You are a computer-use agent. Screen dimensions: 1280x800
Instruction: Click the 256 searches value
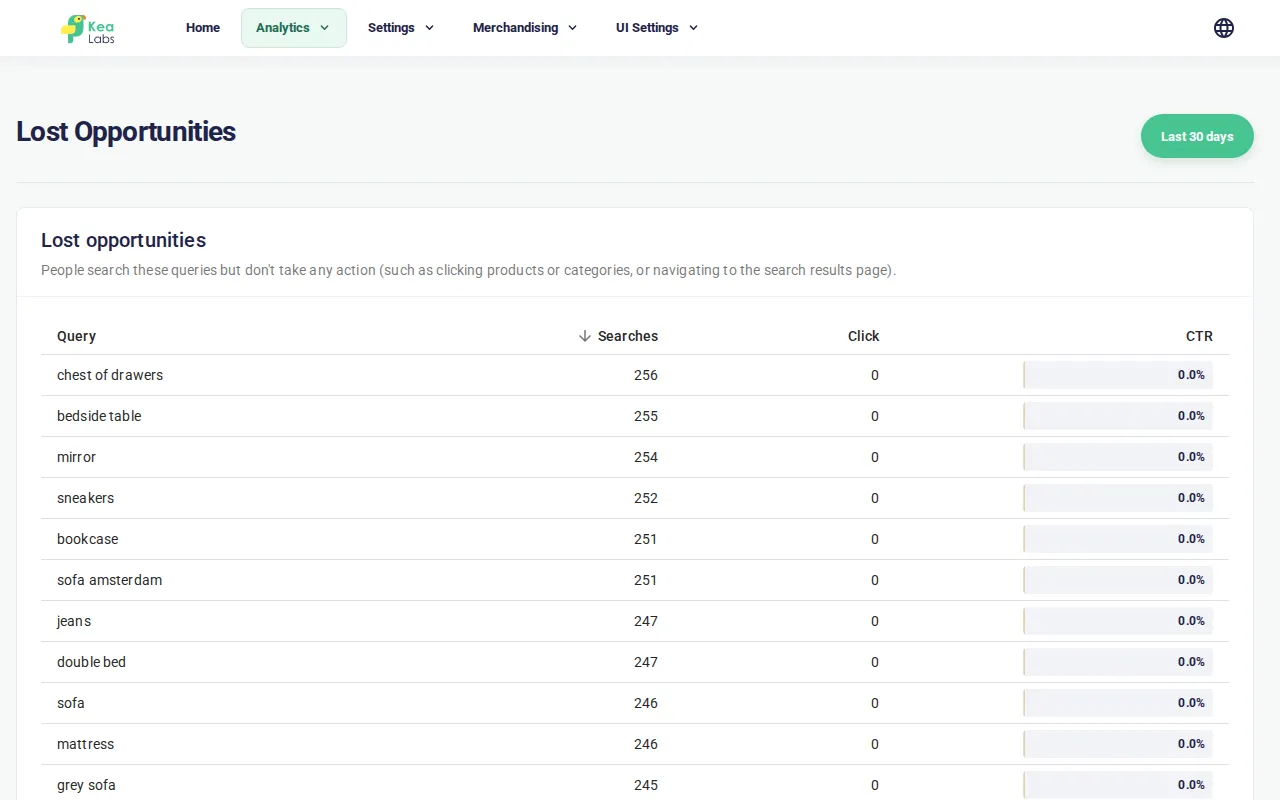646,375
